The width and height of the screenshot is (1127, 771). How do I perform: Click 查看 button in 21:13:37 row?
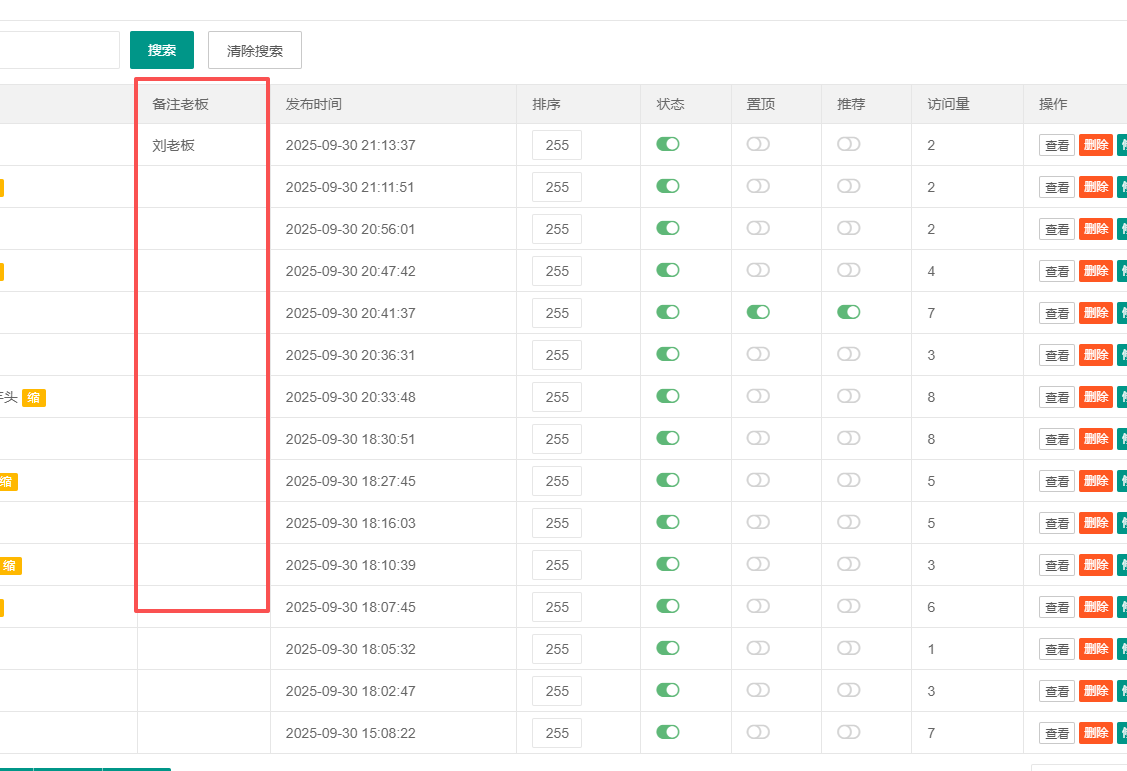[x=1056, y=145]
